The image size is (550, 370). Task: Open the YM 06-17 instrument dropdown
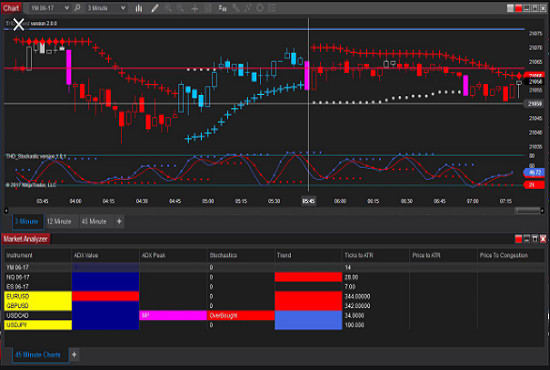click(x=49, y=8)
